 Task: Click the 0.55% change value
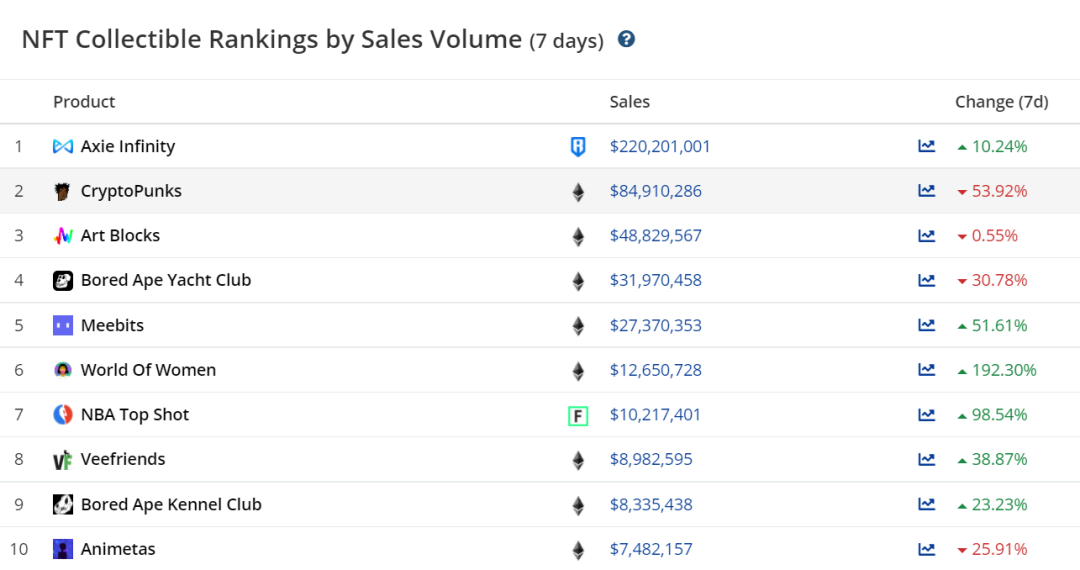pyautogui.click(x=995, y=236)
